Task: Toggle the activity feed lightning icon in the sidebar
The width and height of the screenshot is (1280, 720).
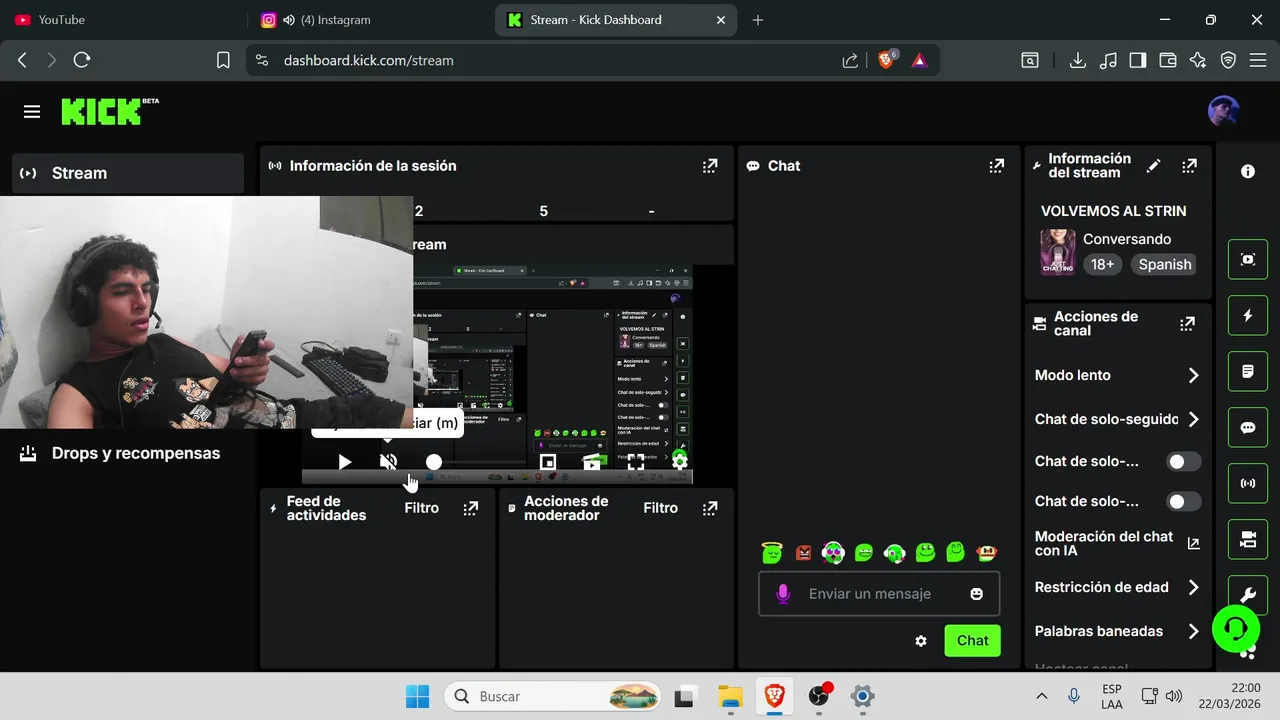Action: (1248, 316)
